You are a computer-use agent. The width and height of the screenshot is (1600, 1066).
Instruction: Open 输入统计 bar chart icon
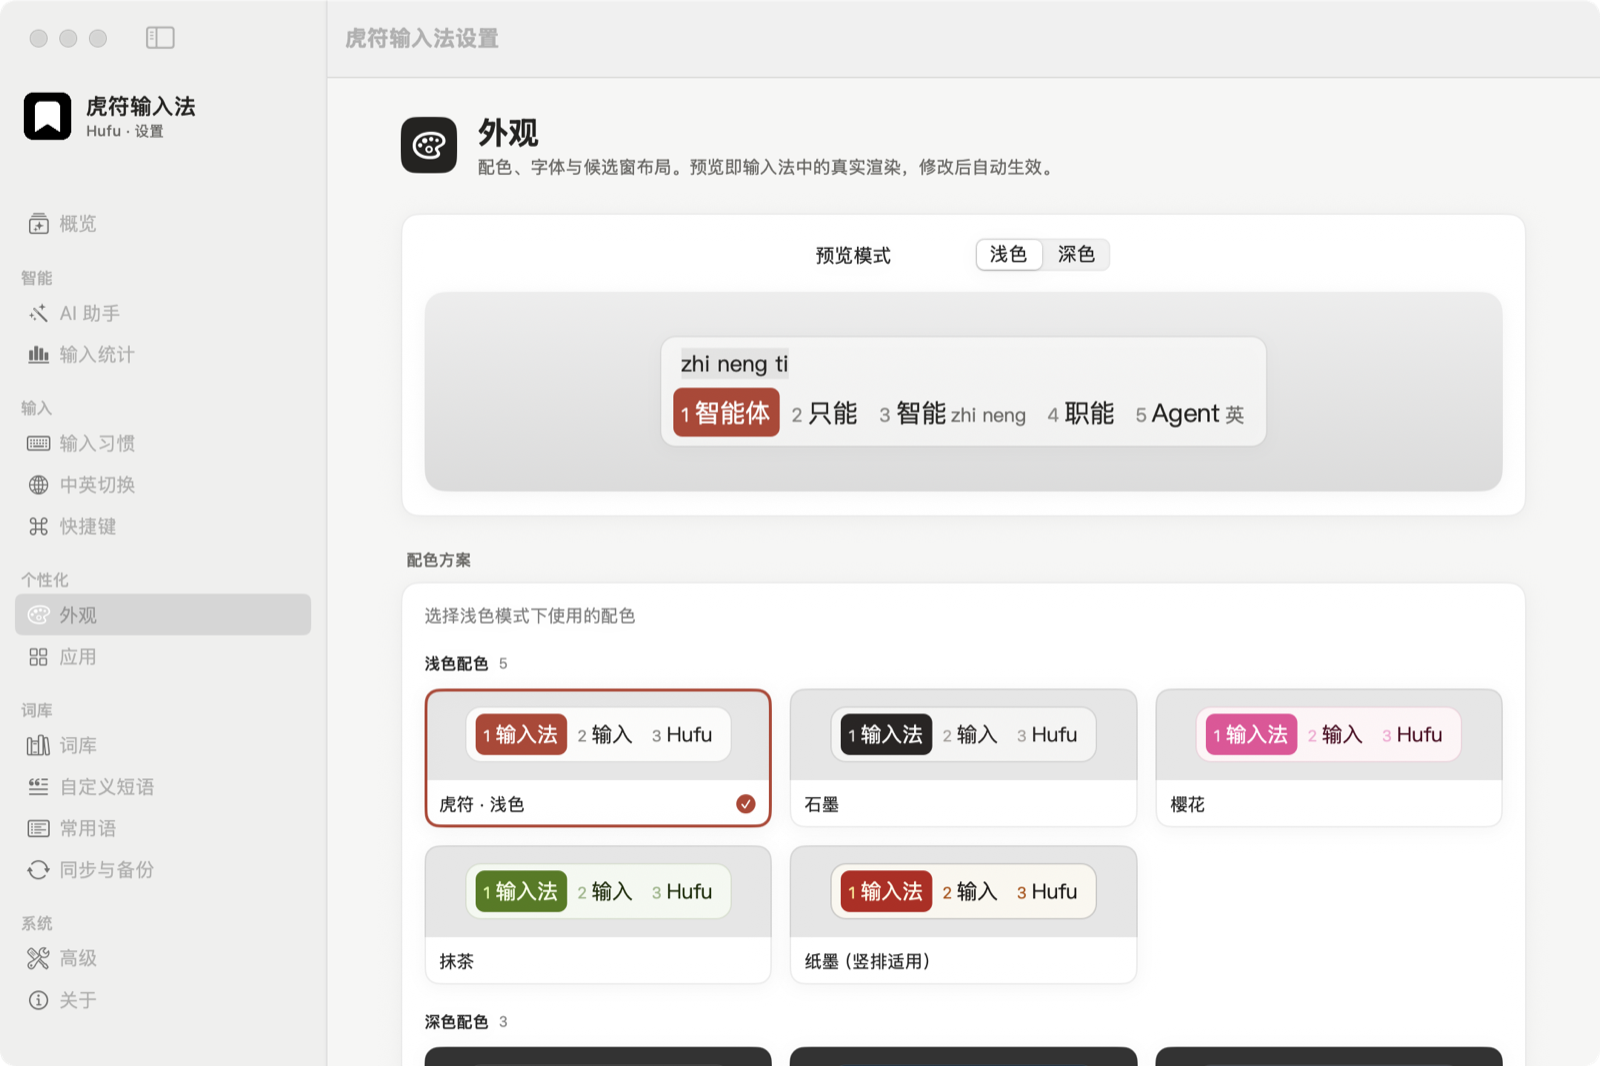point(39,354)
